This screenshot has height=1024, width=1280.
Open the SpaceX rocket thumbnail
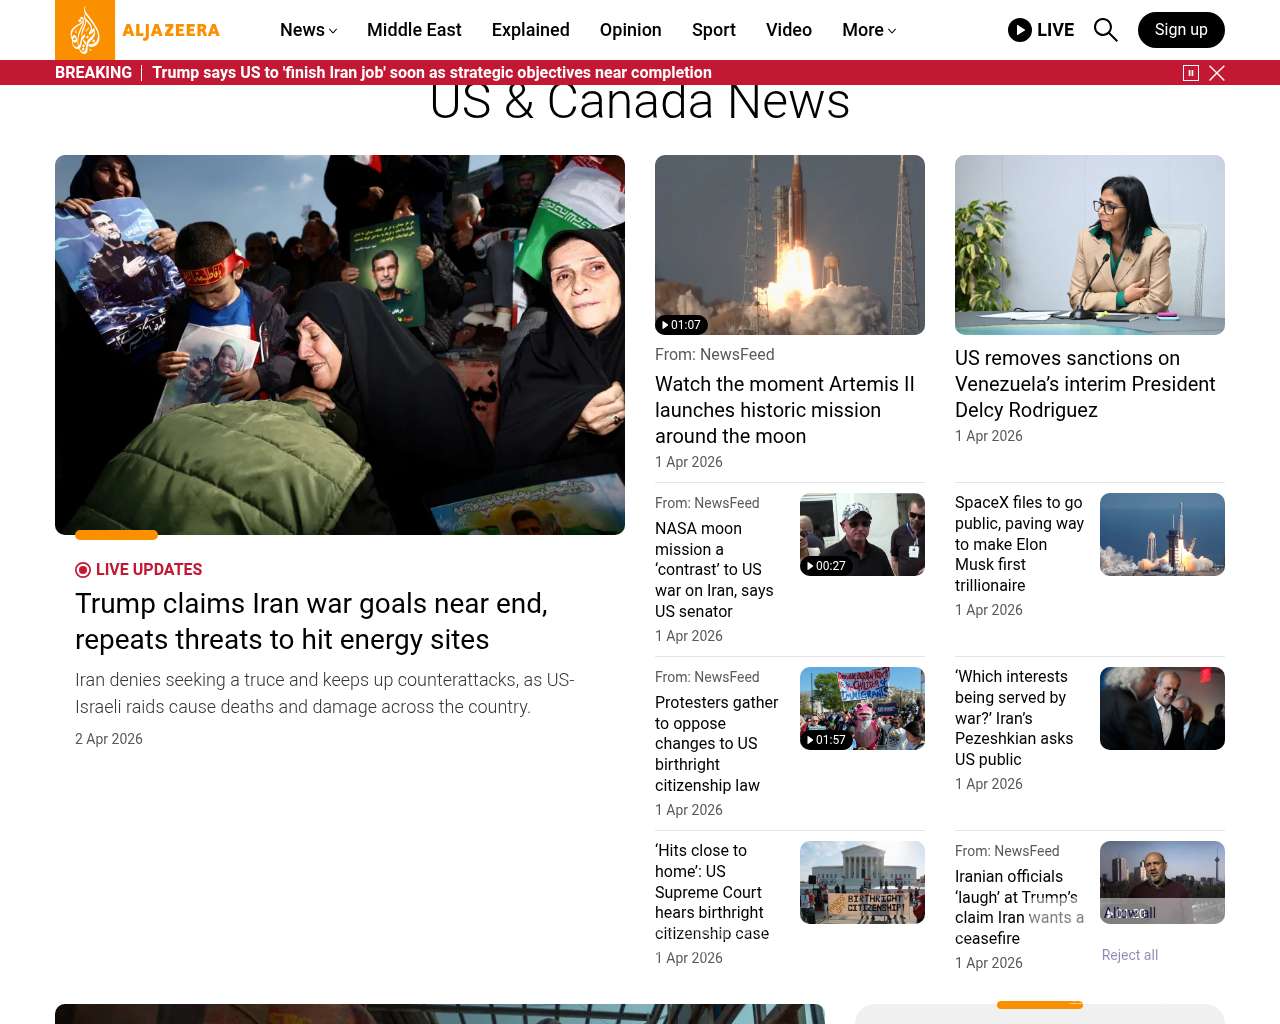(1162, 534)
